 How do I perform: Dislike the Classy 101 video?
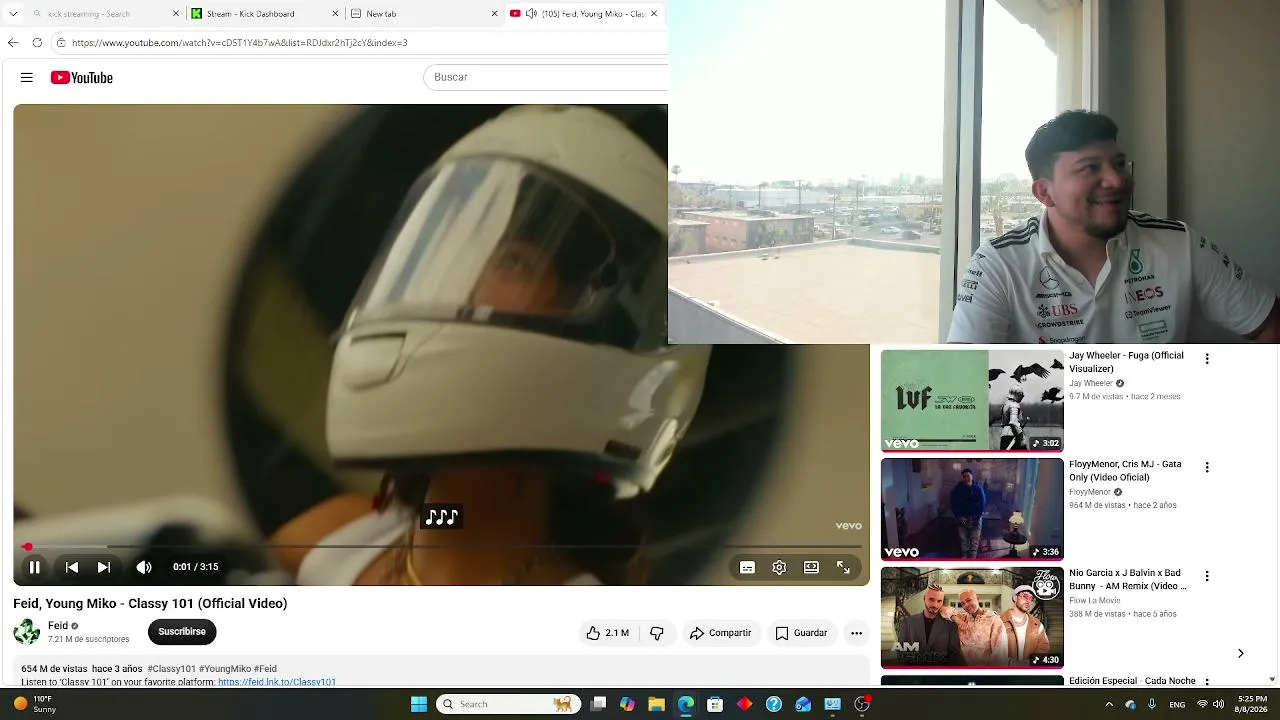(657, 633)
